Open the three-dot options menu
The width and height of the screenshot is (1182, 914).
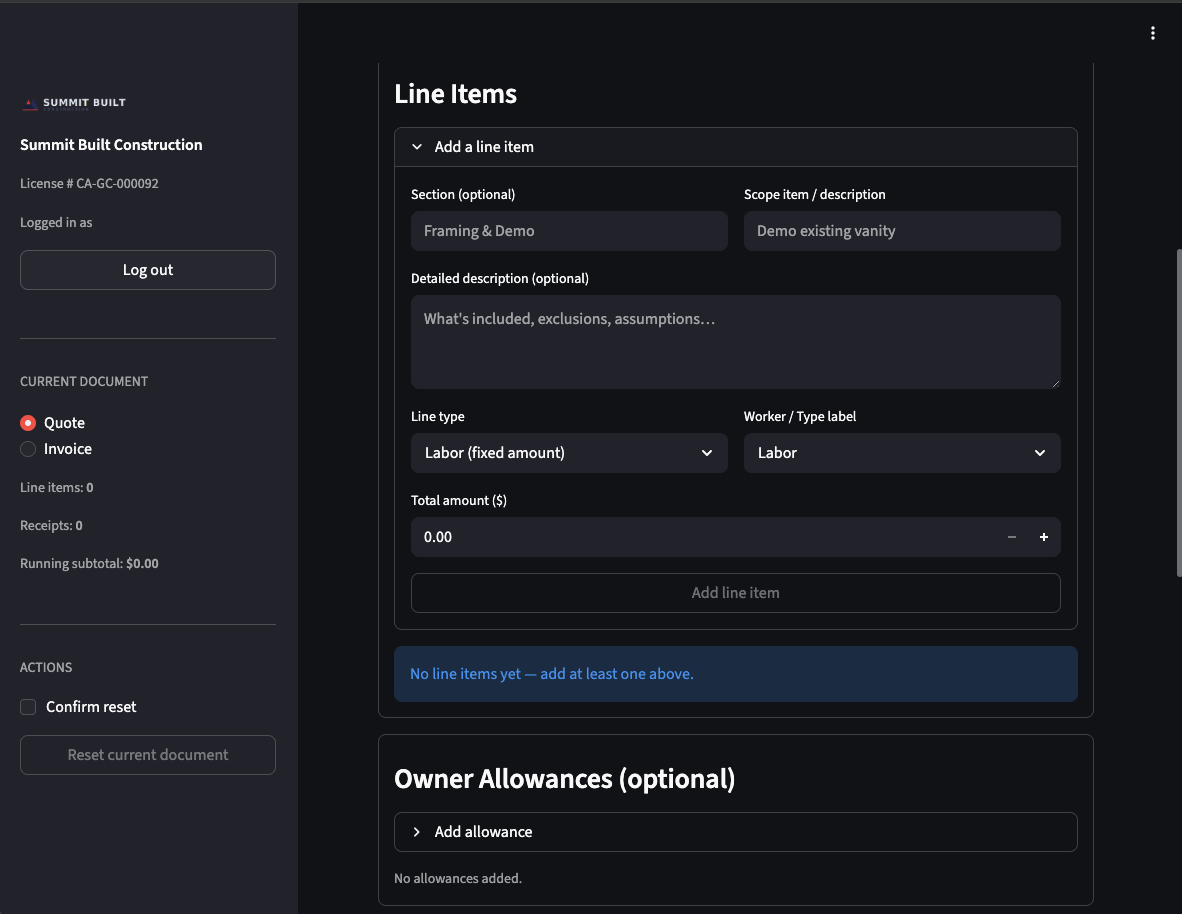point(1152,32)
